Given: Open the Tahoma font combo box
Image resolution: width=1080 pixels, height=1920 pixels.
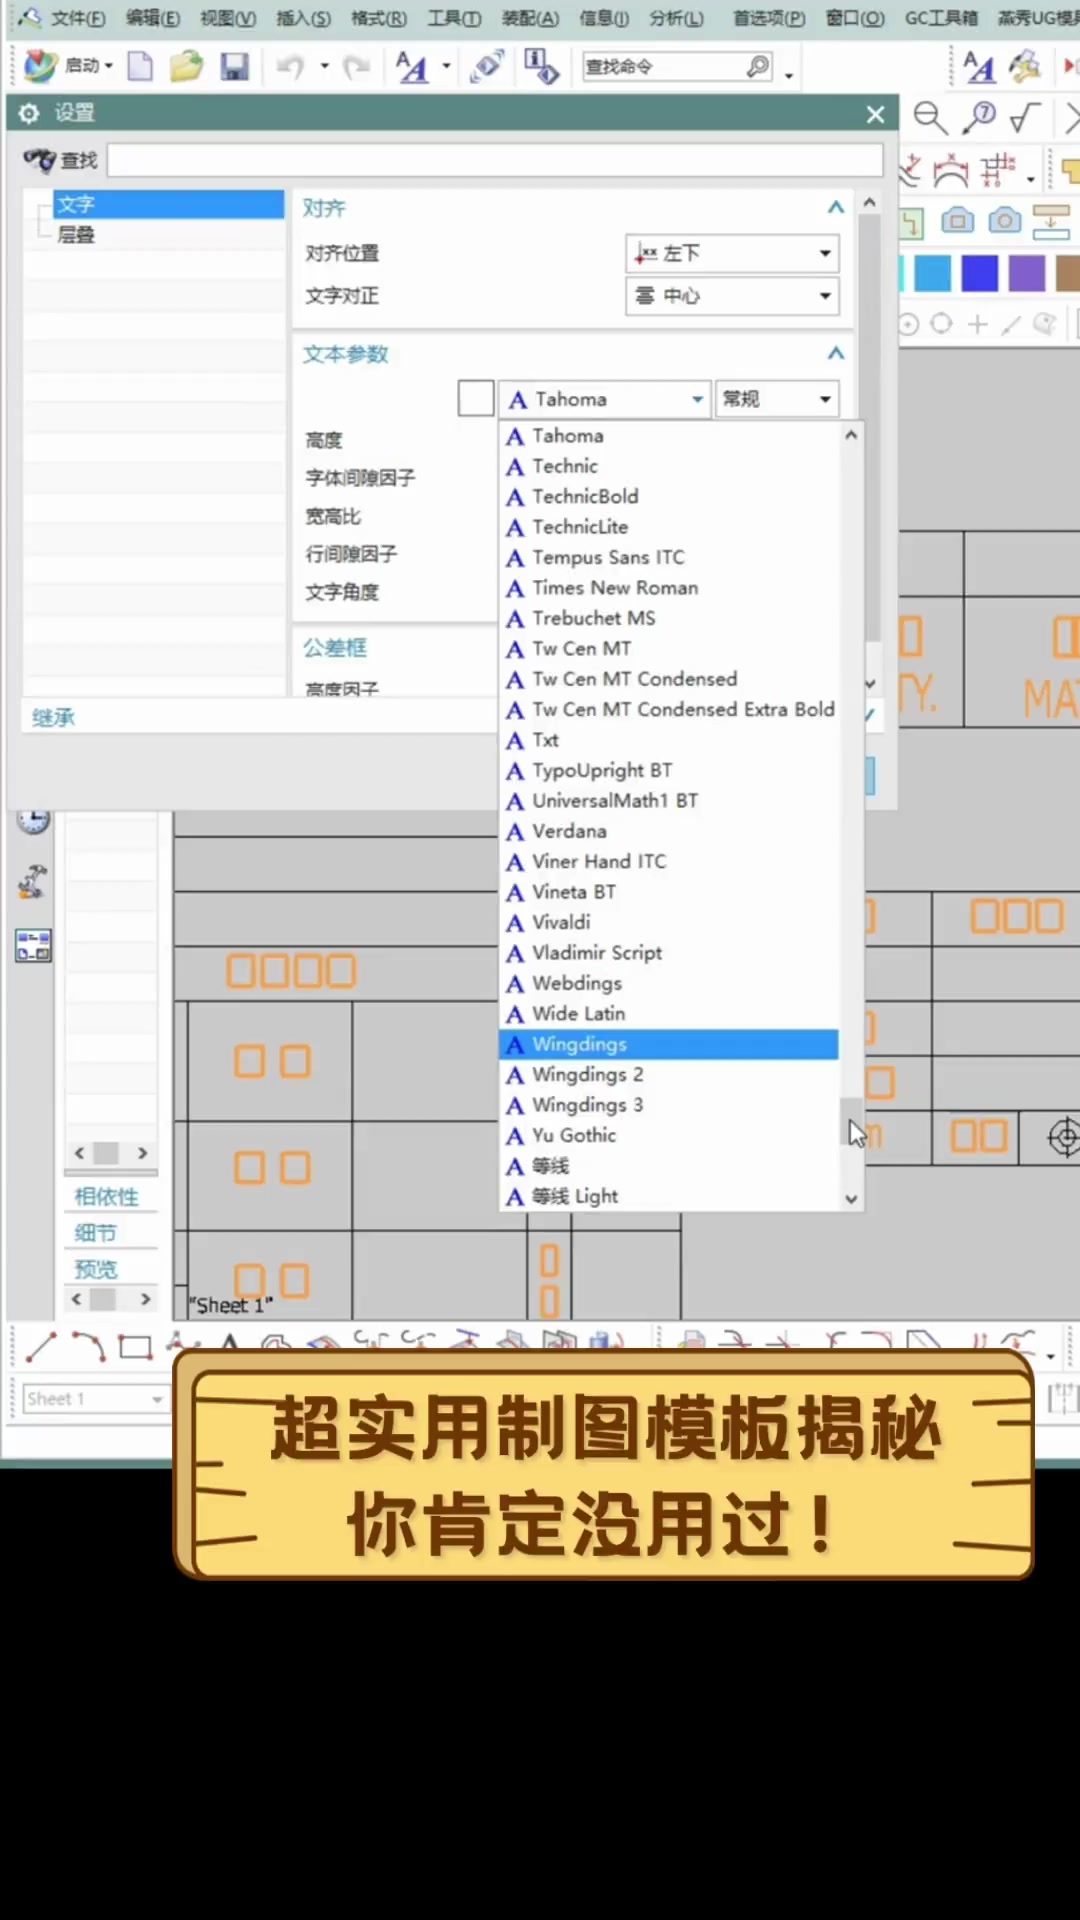Looking at the screenshot, I should pos(605,399).
